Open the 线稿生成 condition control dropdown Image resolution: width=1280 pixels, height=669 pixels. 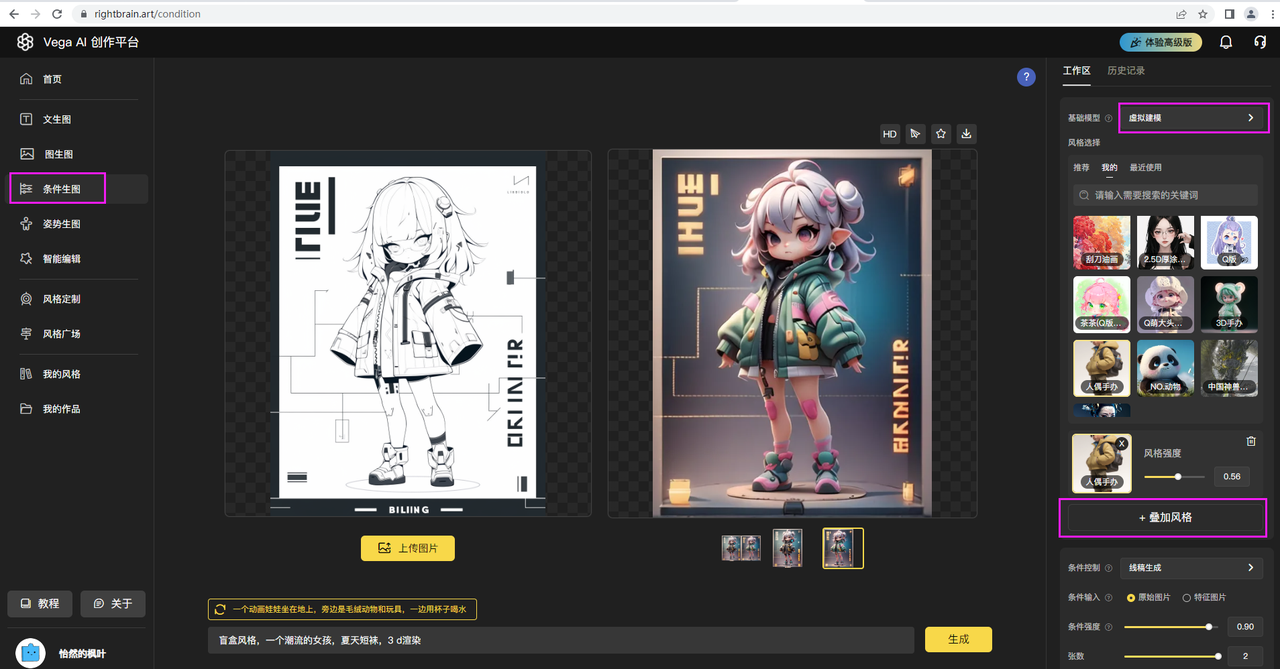pos(1192,568)
